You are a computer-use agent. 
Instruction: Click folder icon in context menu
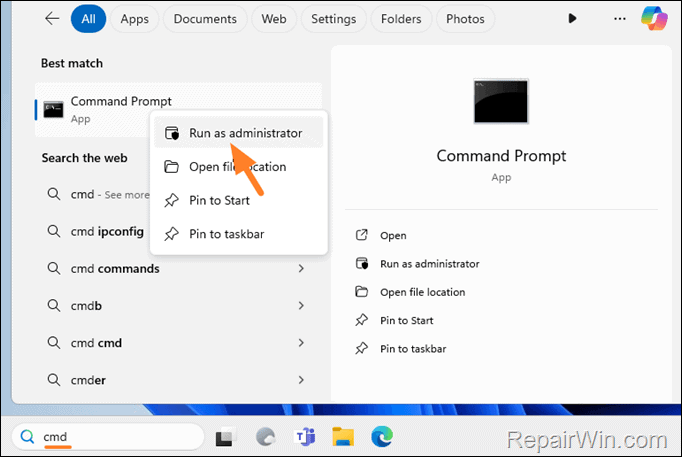(171, 167)
